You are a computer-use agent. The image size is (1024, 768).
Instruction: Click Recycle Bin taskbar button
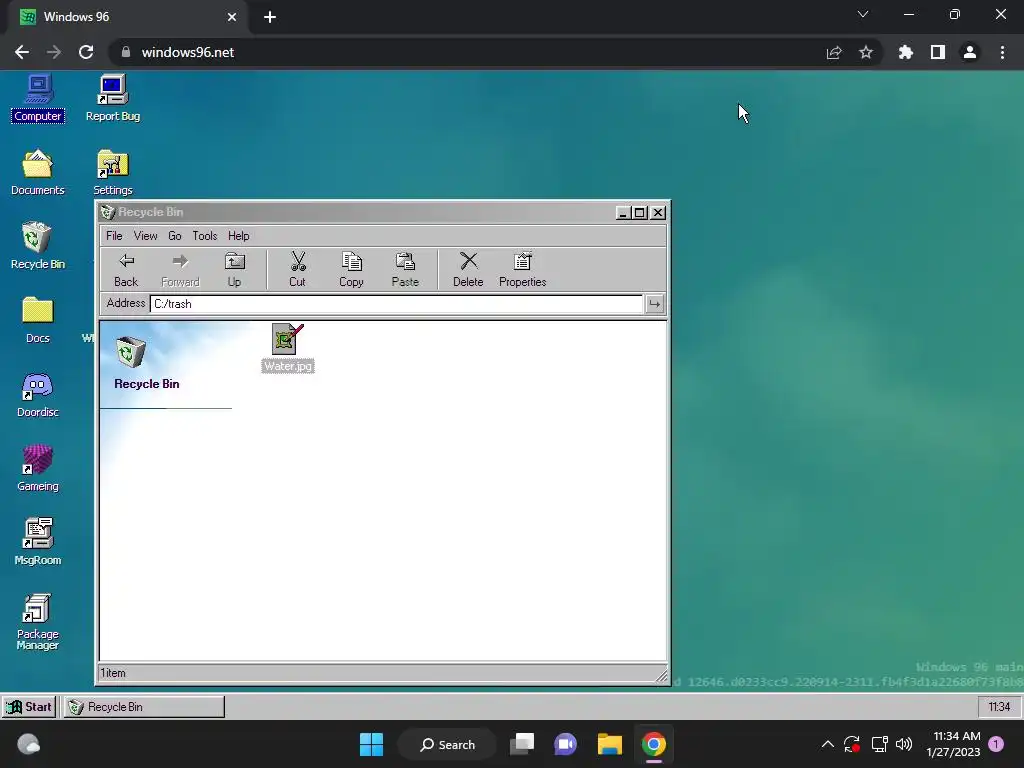[x=144, y=707]
